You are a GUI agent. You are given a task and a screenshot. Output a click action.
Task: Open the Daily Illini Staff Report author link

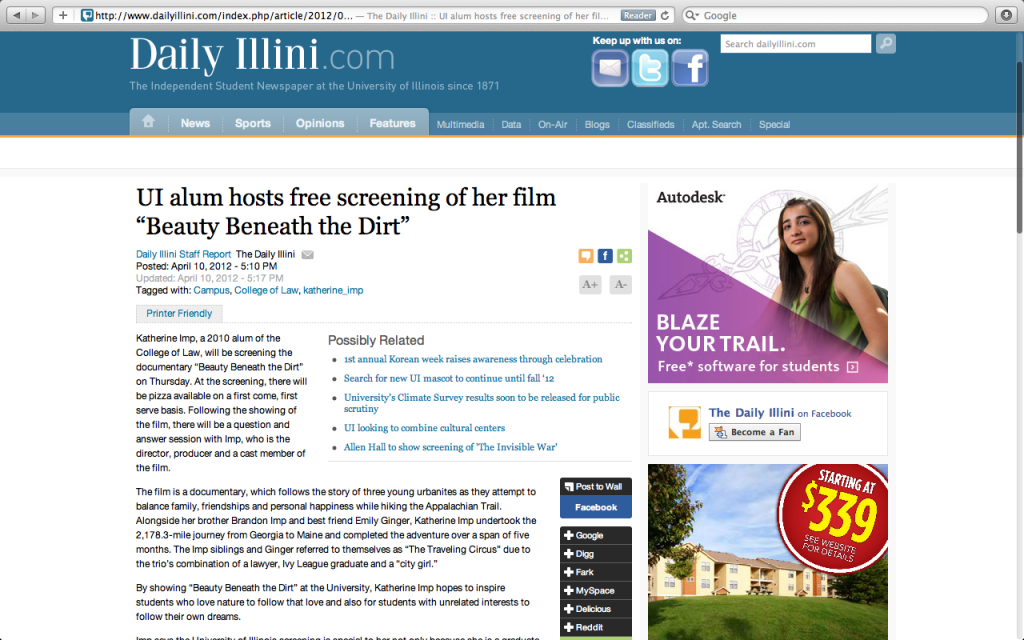(184, 254)
